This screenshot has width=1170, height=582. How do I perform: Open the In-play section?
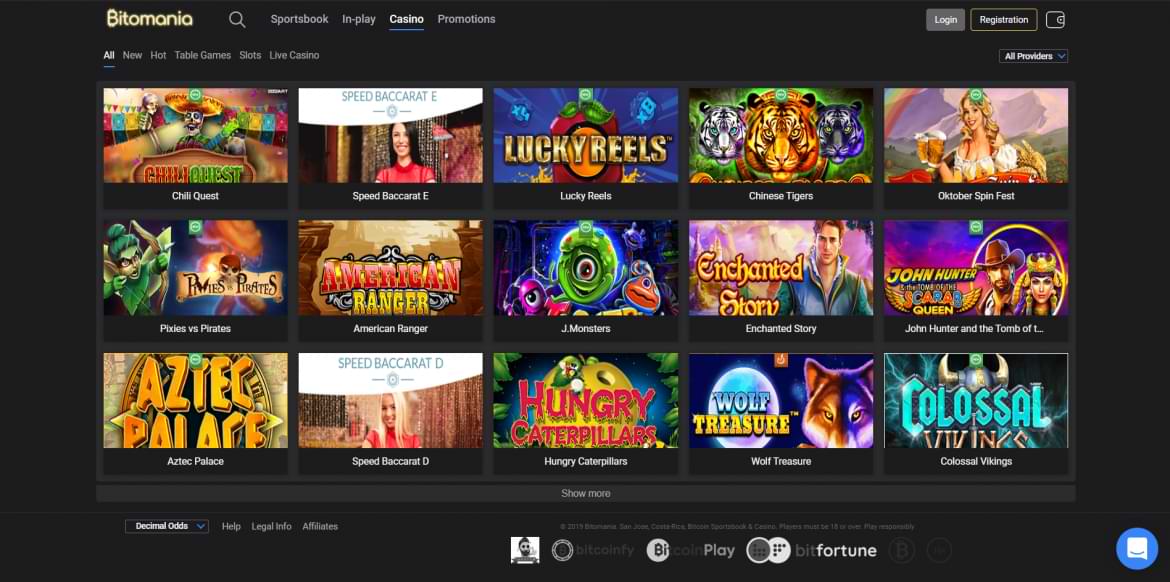point(359,19)
